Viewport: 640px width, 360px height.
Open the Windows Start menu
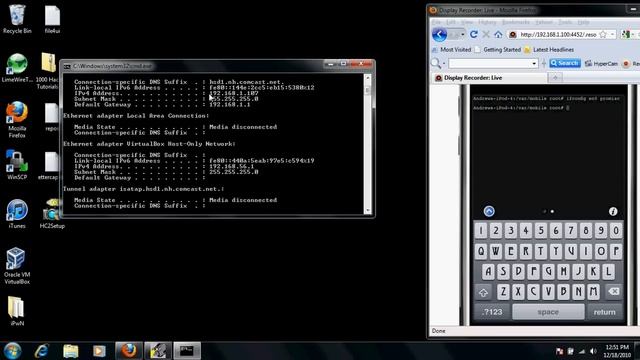(x=12, y=351)
